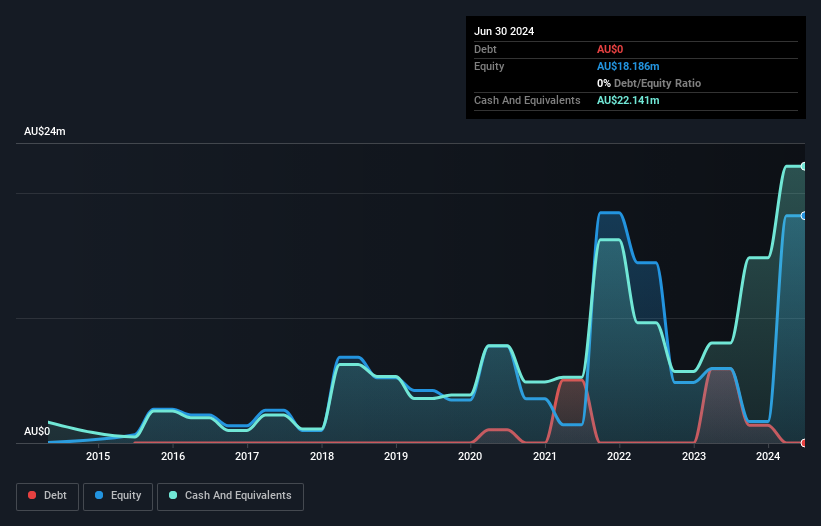Image resolution: width=821 pixels, height=526 pixels.
Task: Click the 2021 x-axis label
Action: click(545, 456)
